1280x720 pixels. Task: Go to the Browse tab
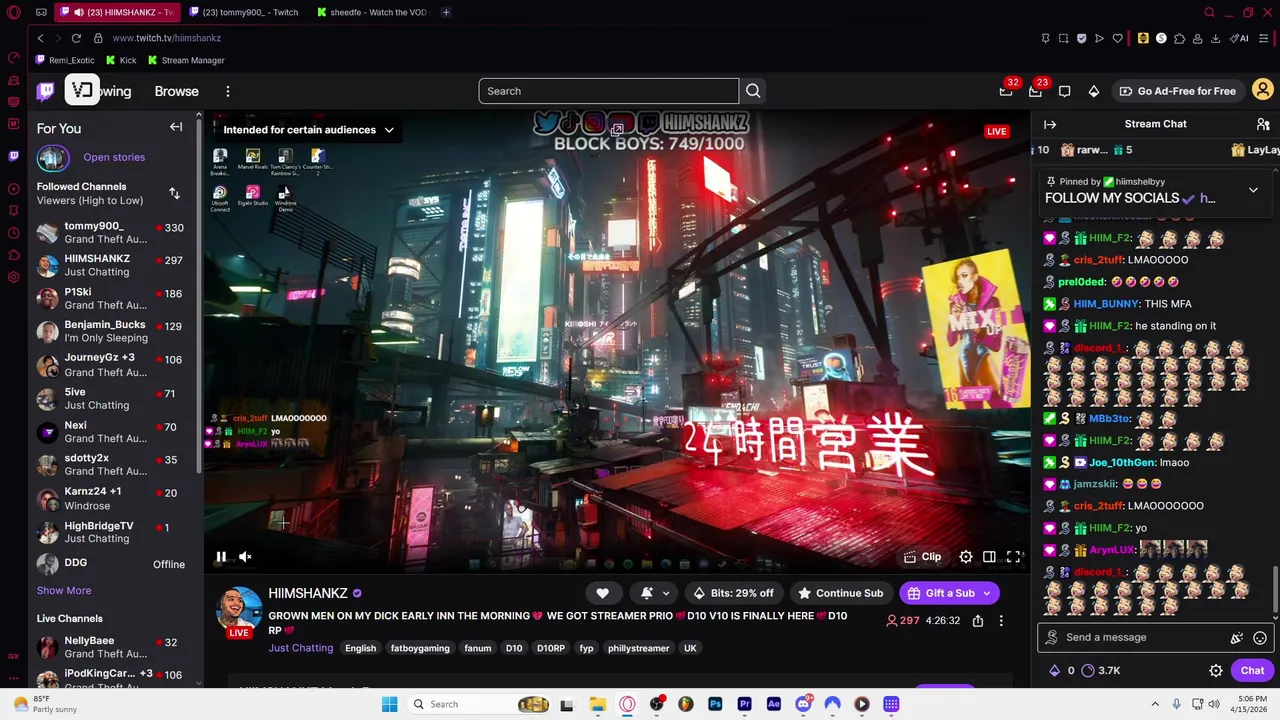[x=176, y=91]
